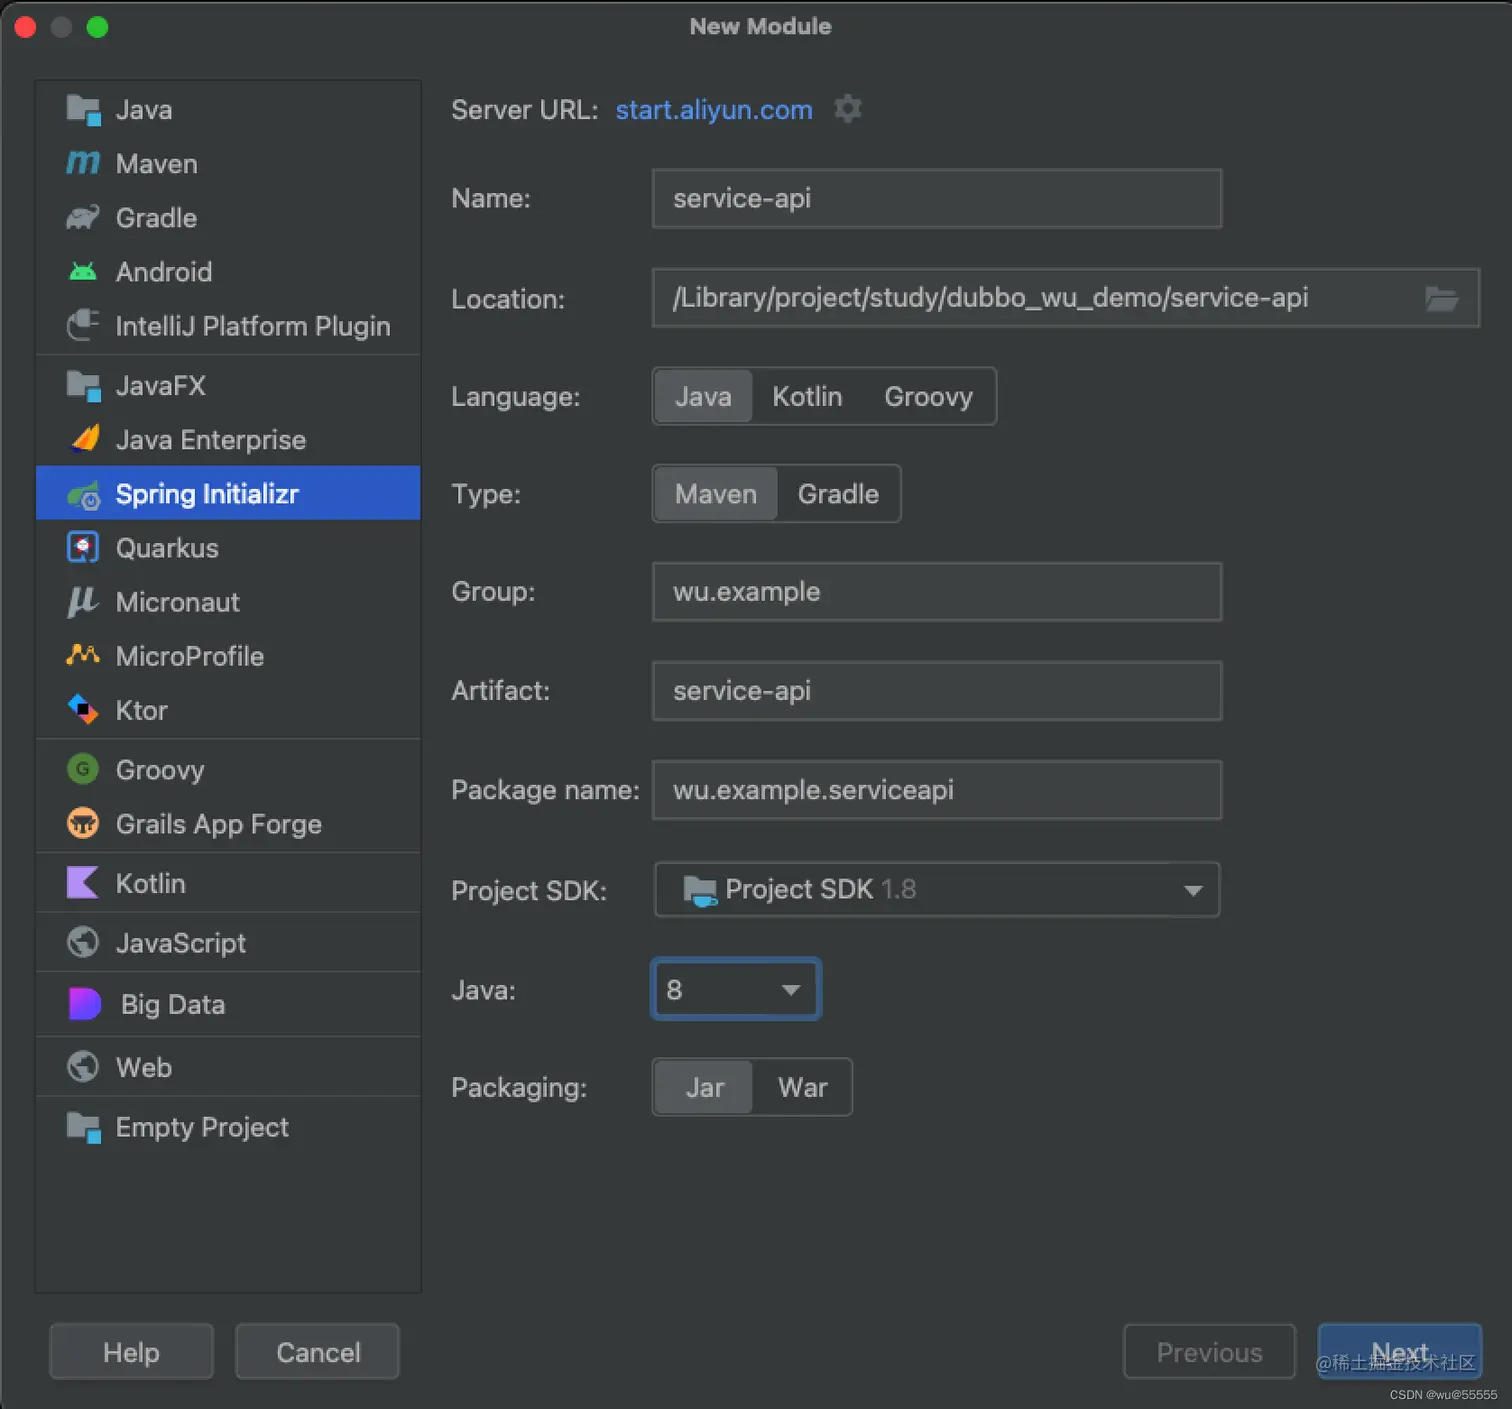Click the Spring Initializr leaf icon
Screen dimensions: 1512x1409
click(x=83, y=494)
